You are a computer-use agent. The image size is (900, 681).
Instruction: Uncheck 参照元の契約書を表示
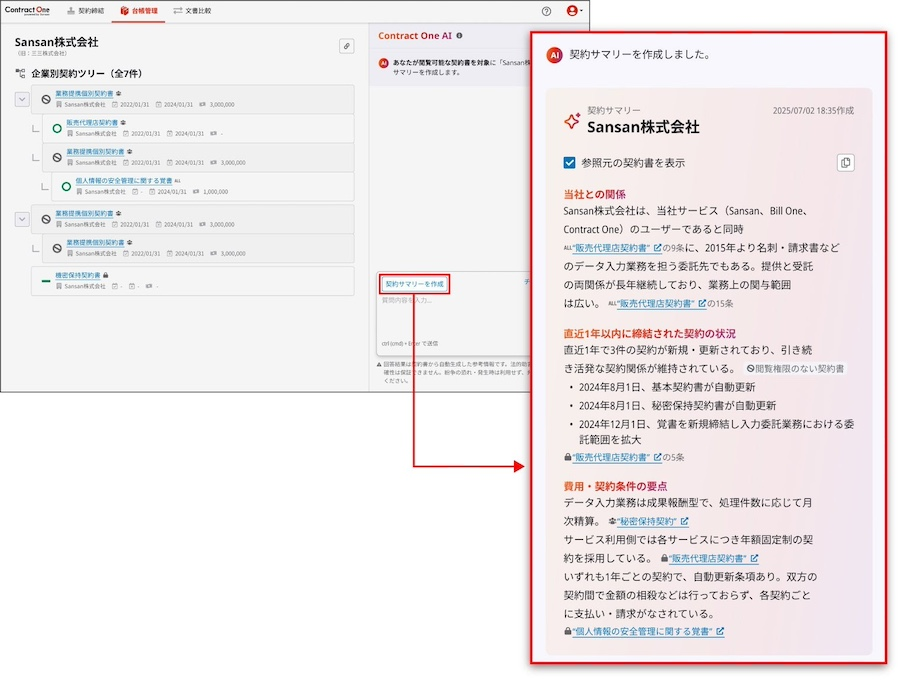[568, 161]
